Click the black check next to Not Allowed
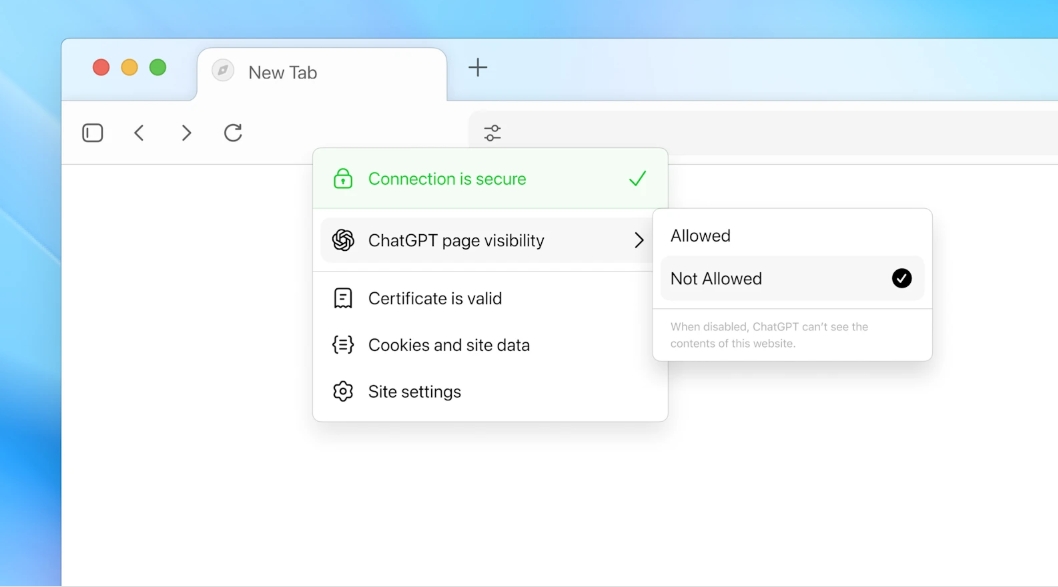 901,278
